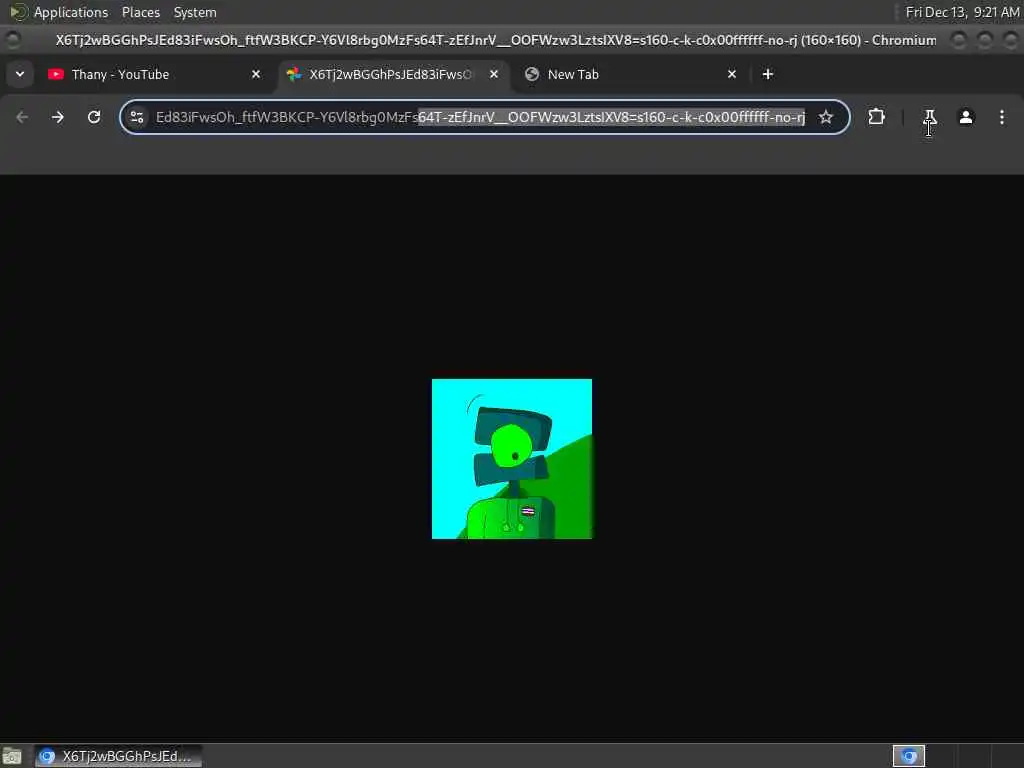This screenshot has width=1024, height=768.
Task: Go back to the previous page
Action: click(x=22, y=118)
